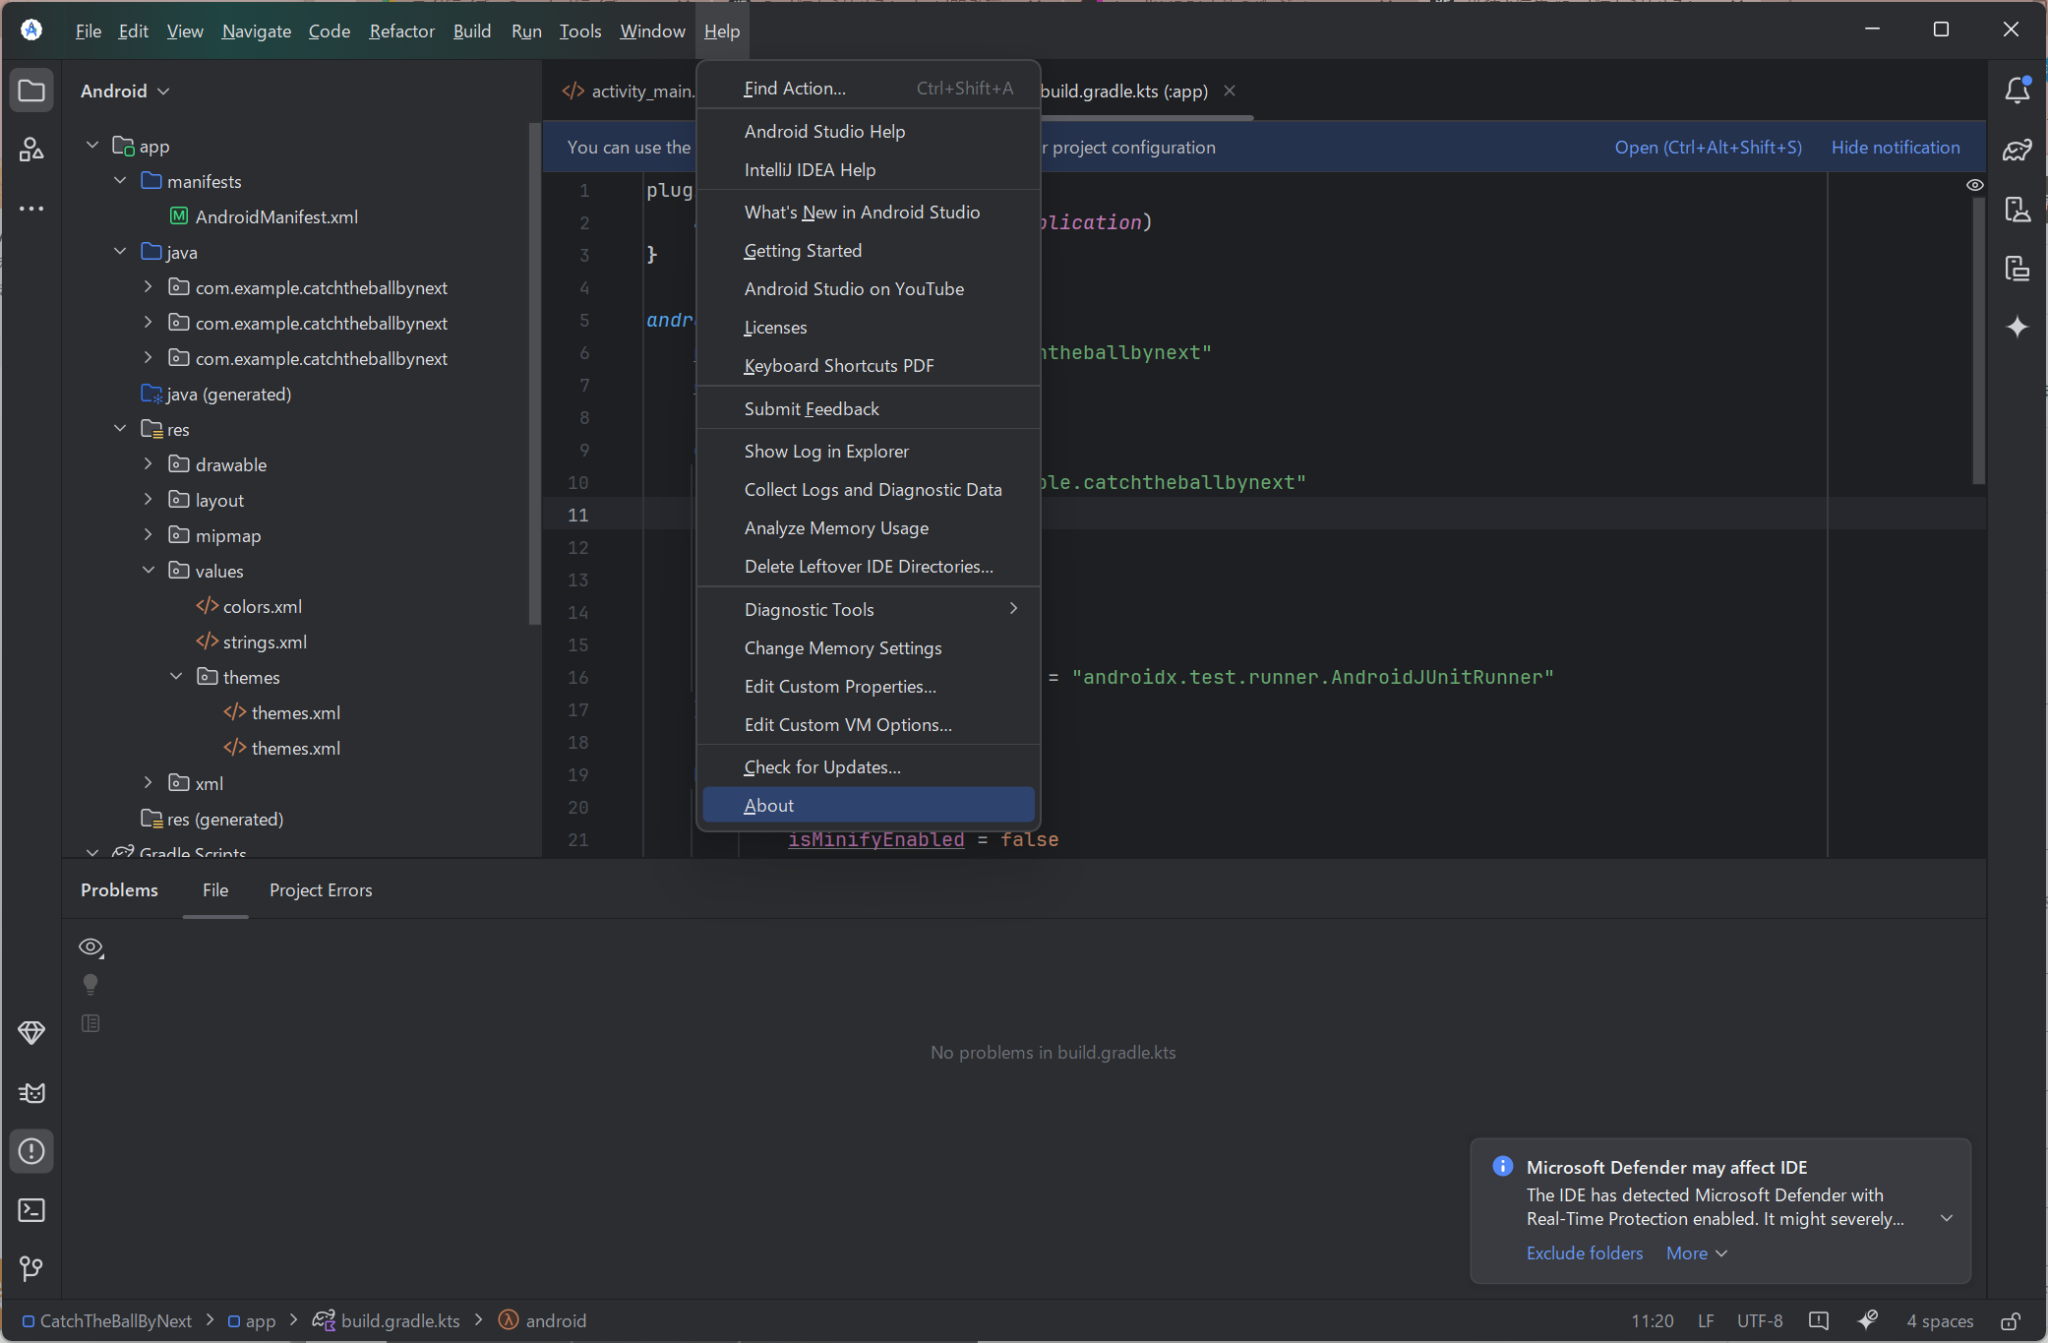Toggle the code inspection highlight eye icon above scrollbar

(1974, 184)
